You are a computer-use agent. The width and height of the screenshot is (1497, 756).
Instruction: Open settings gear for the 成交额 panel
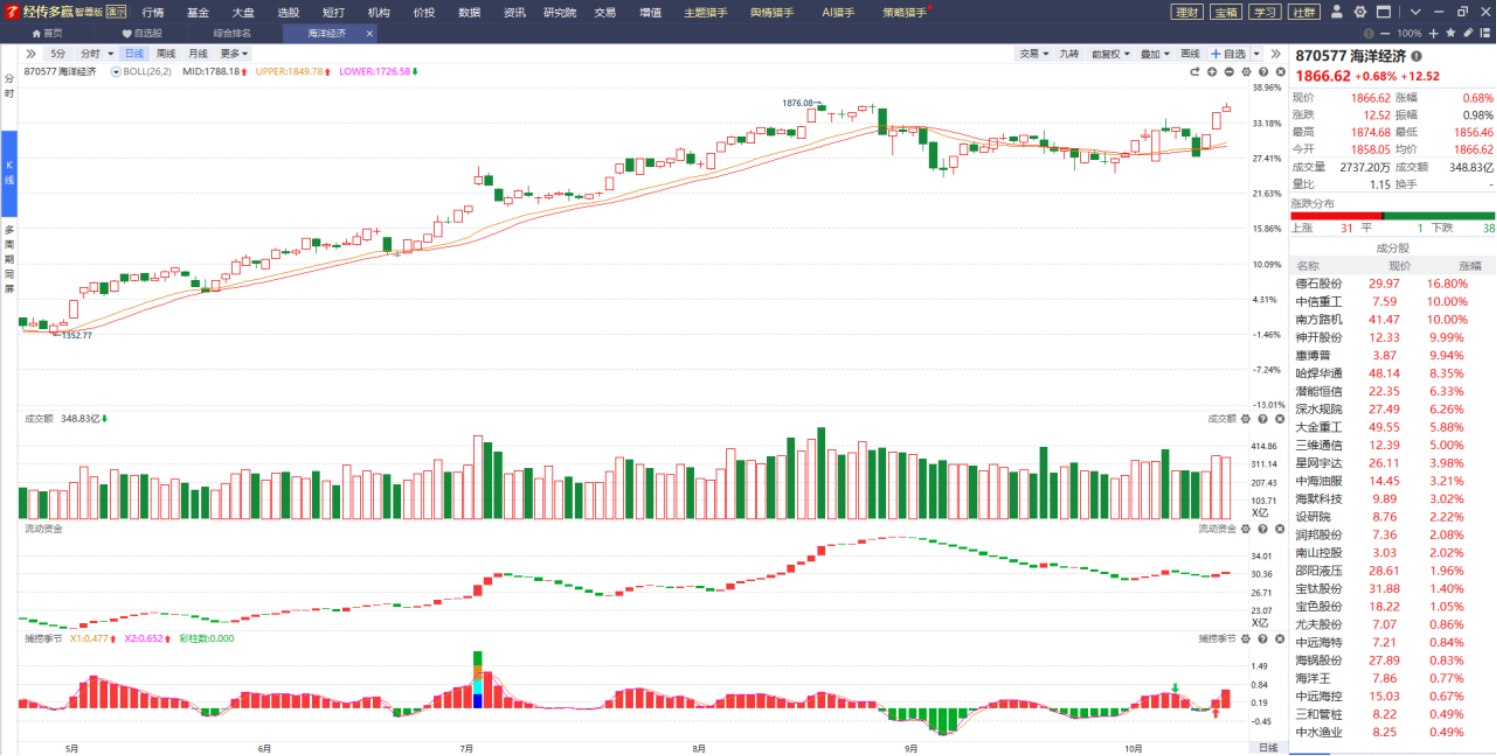(x=1246, y=419)
